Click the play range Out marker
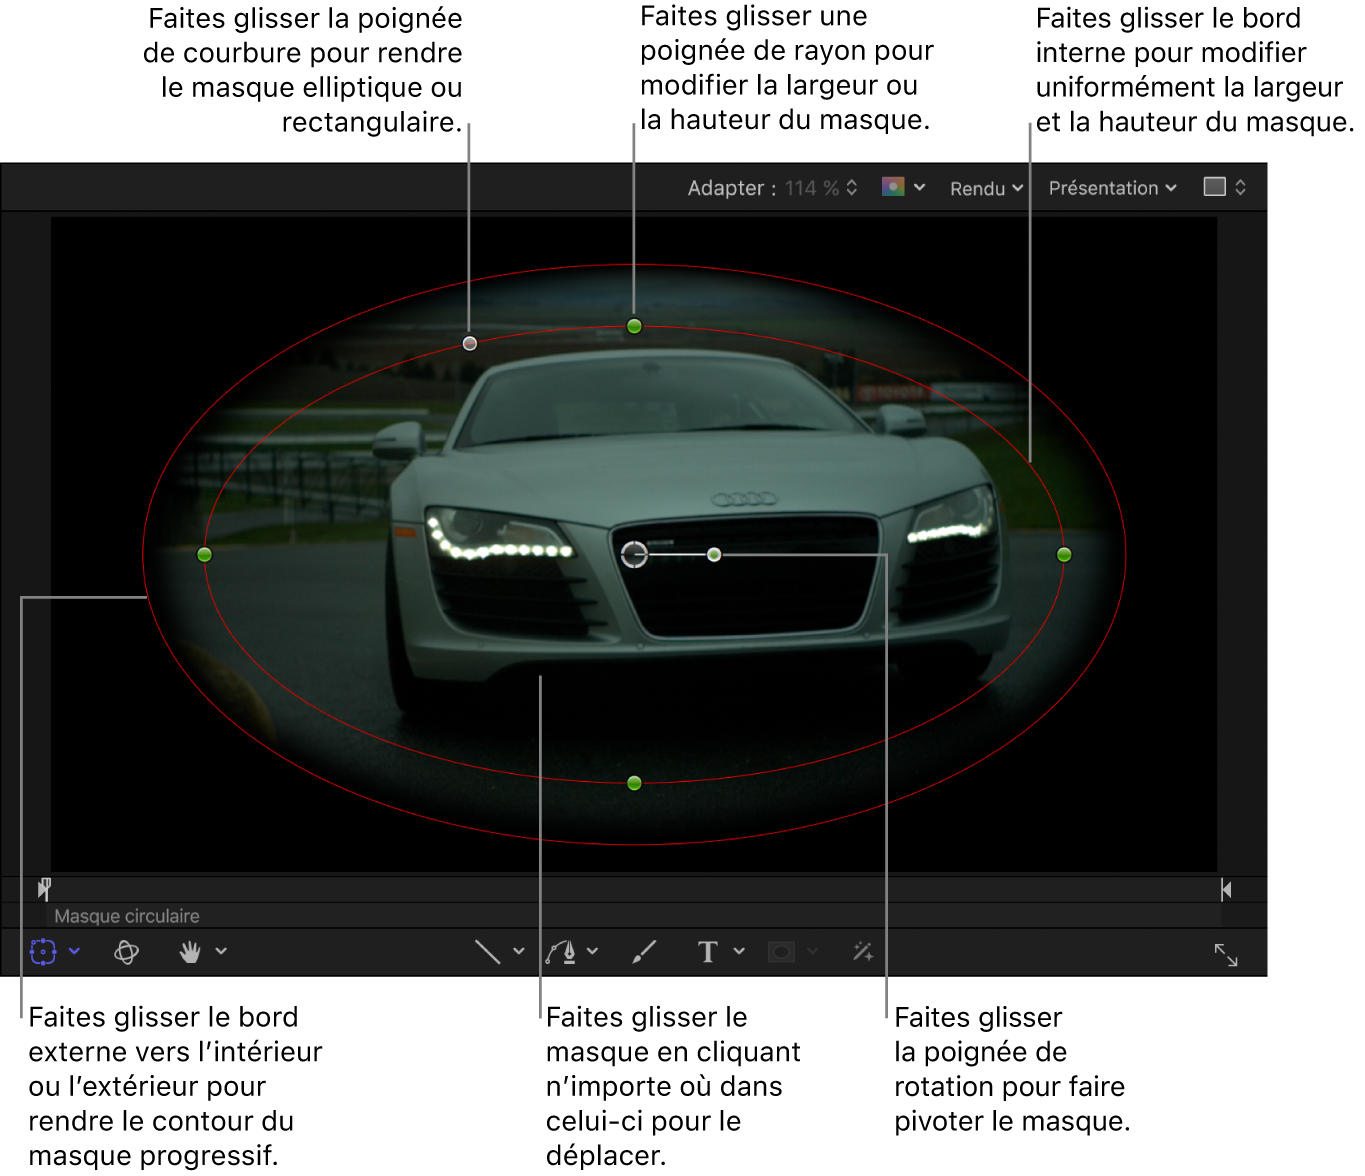This screenshot has width=1365, height=1176. (1226, 889)
